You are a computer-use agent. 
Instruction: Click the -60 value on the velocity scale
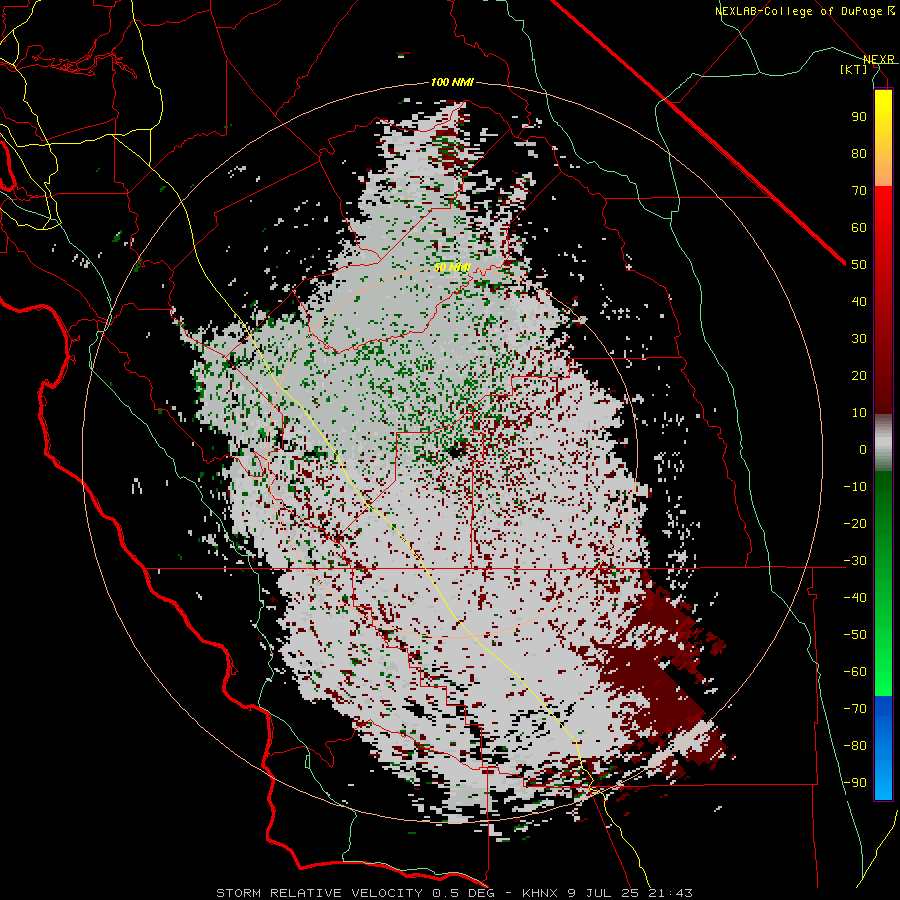click(x=855, y=672)
